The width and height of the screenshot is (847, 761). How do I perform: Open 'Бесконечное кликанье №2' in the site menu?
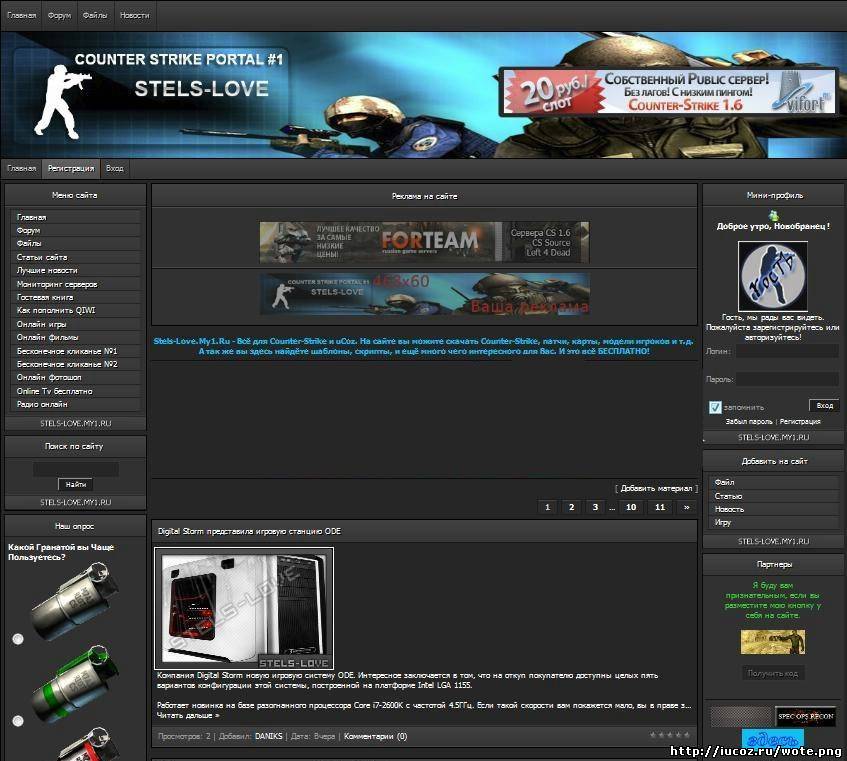click(76, 364)
